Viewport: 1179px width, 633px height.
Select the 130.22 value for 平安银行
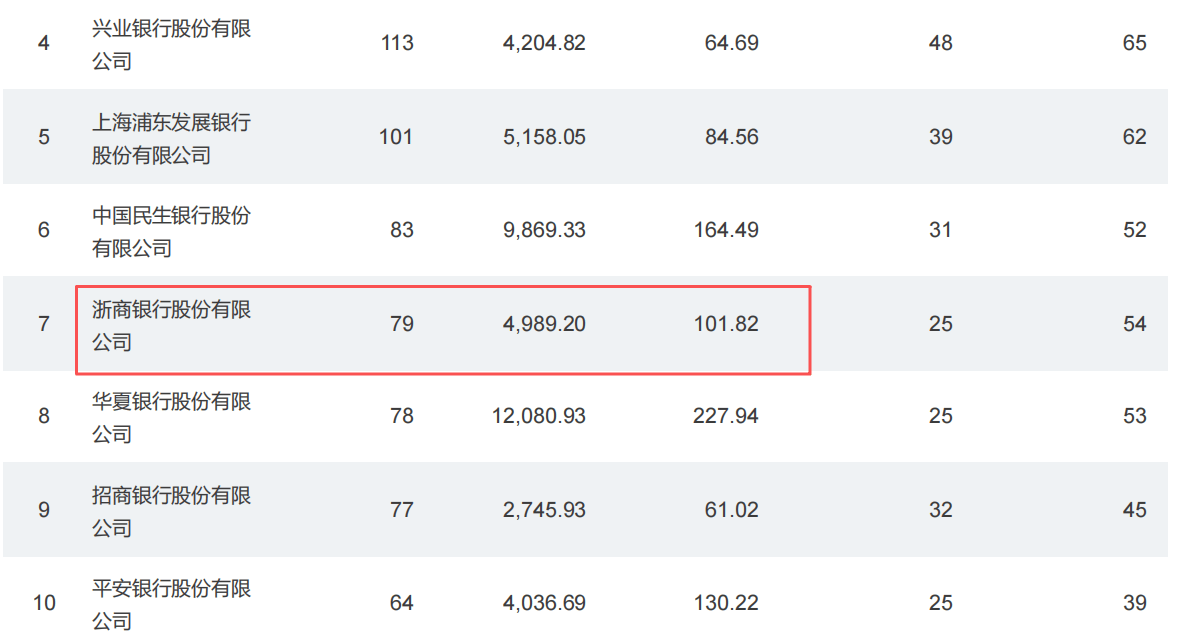click(725, 603)
